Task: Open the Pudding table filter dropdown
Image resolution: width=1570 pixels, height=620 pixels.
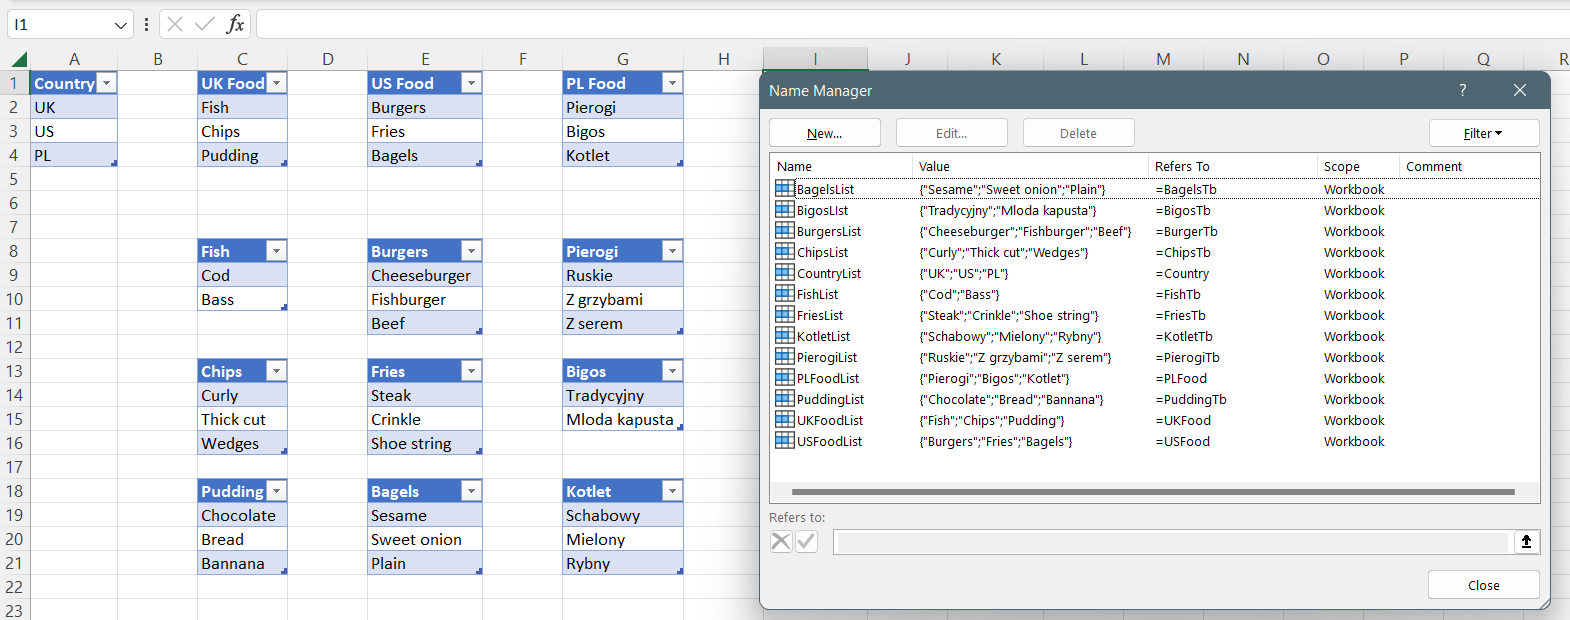Action: tap(277, 491)
